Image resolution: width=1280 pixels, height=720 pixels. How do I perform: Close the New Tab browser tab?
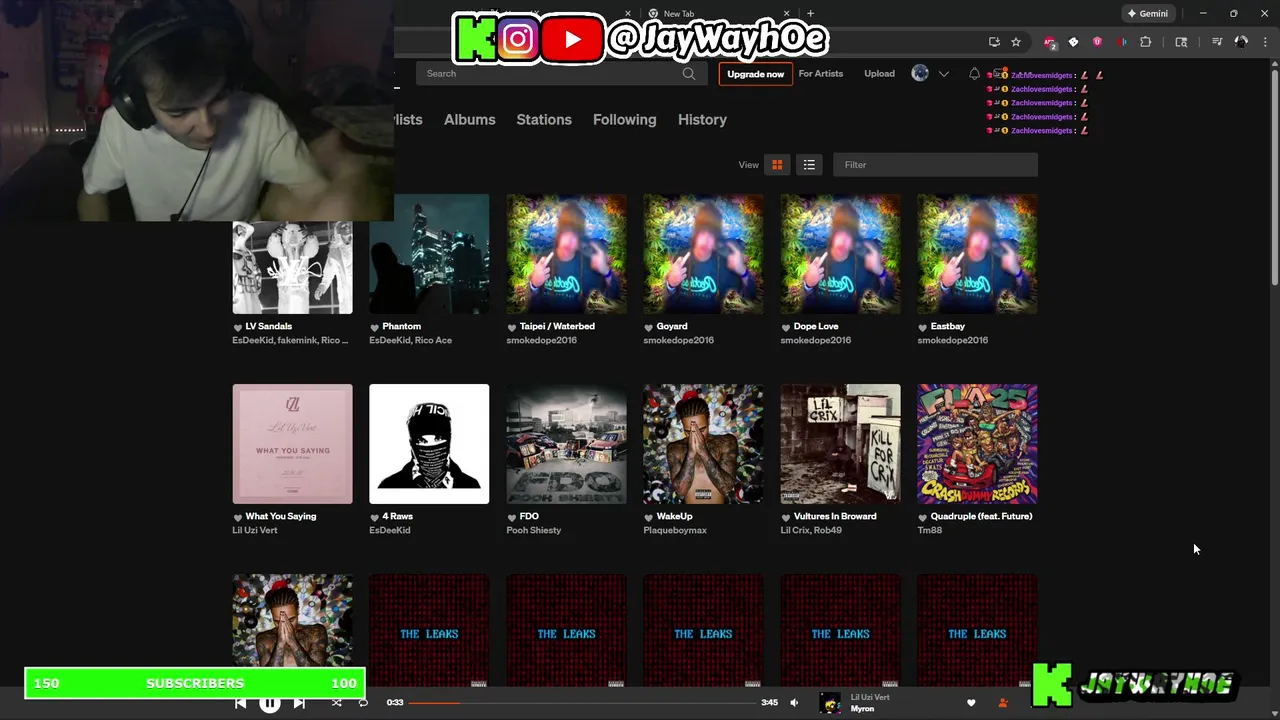[x=789, y=14]
